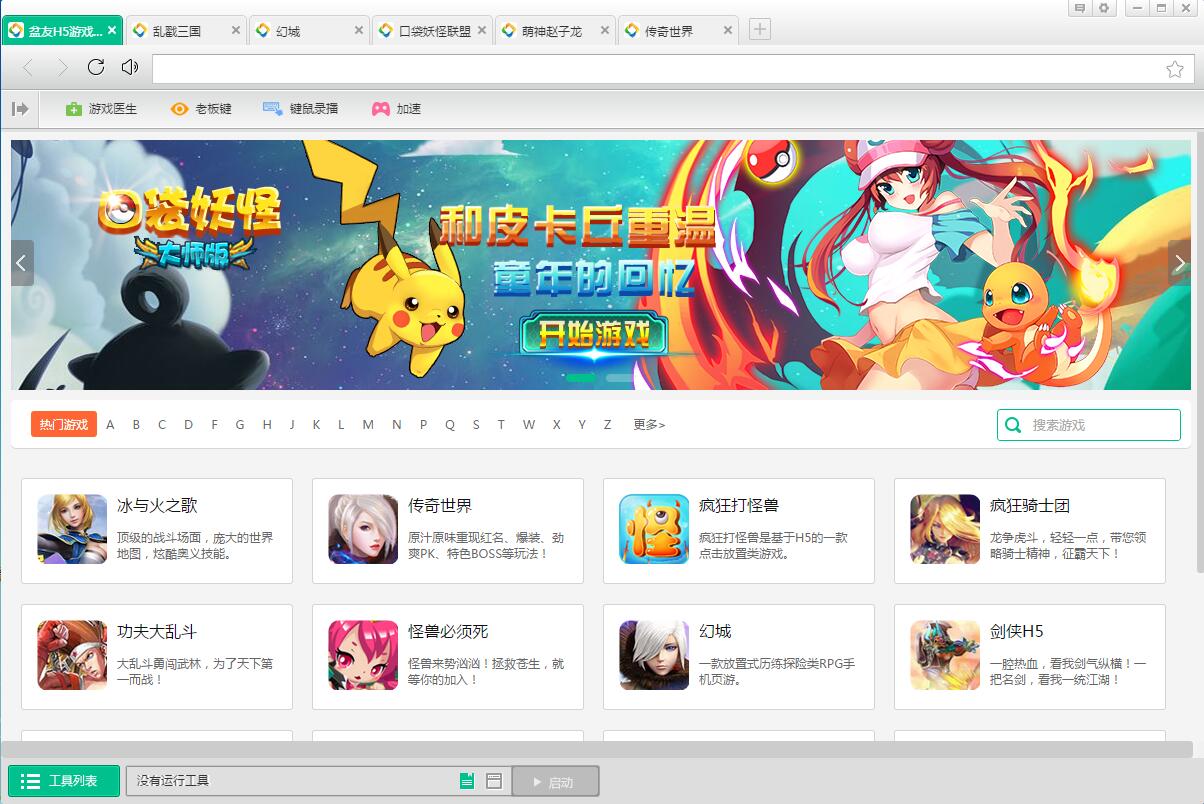Show next banner with right arrow
The image size is (1204, 804).
click(x=1179, y=263)
